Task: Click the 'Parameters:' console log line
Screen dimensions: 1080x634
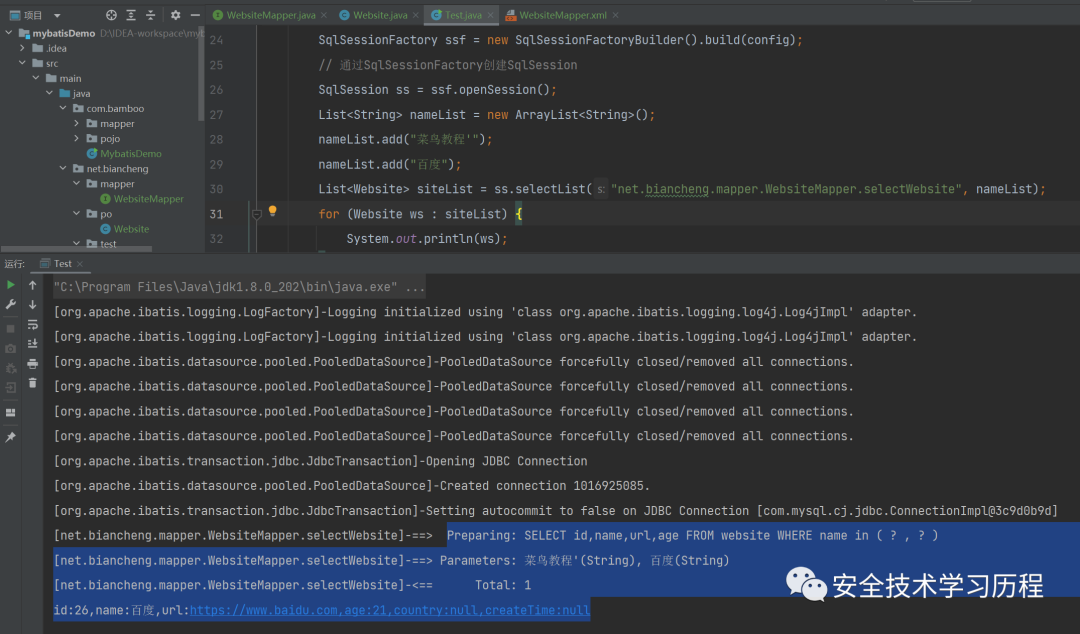Action: tap(391, 561)
